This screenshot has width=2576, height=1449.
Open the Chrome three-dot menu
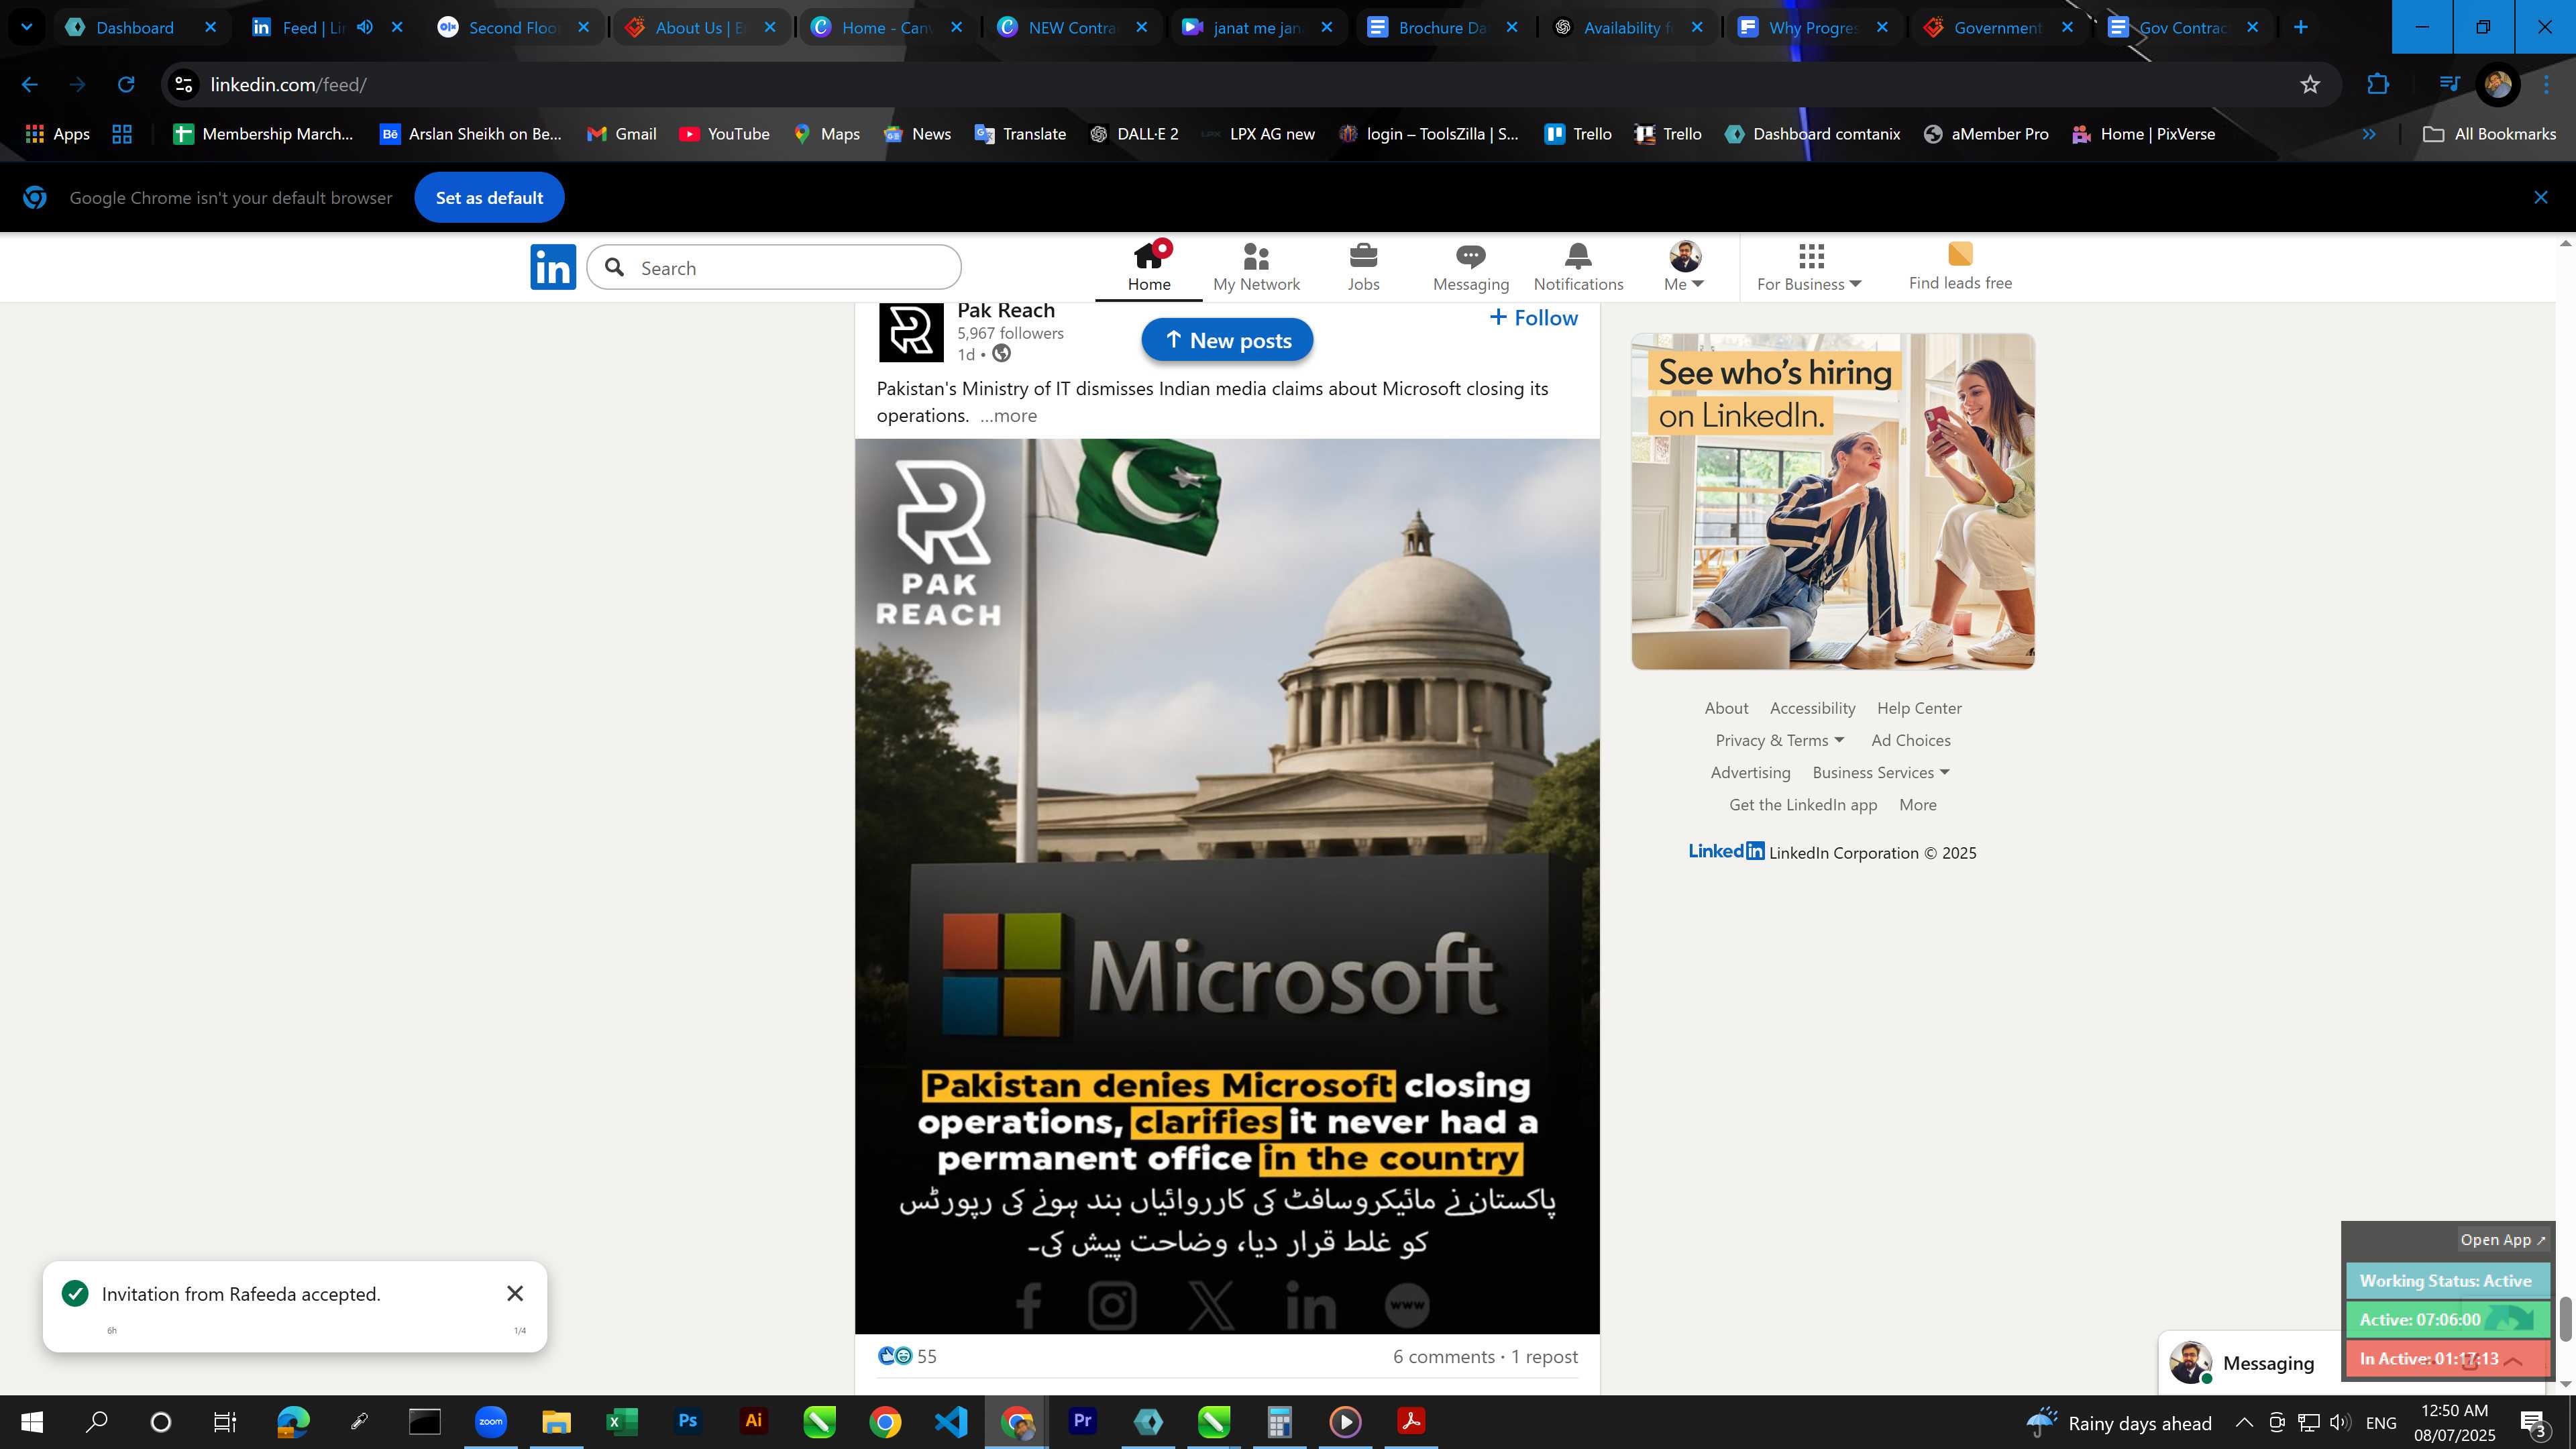click(2546, 85)
